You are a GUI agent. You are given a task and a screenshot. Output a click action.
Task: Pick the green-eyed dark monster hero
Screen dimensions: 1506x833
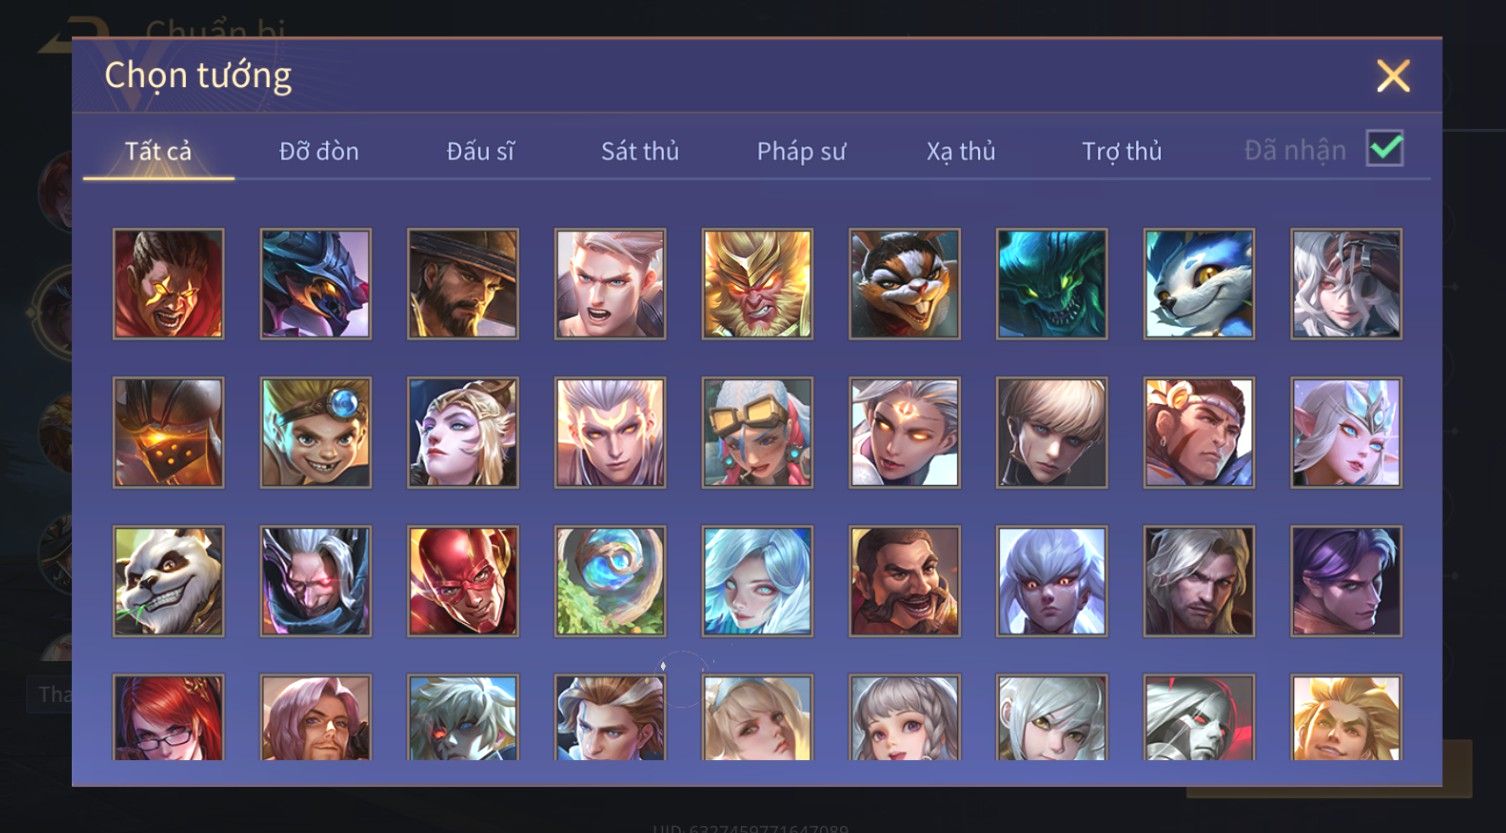click(1052, 284)
